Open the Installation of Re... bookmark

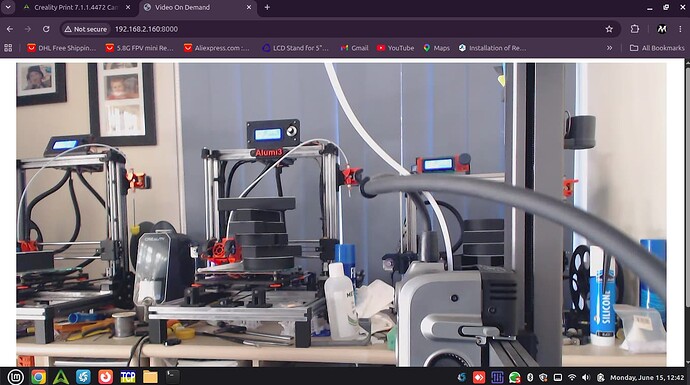click(492, 48)
